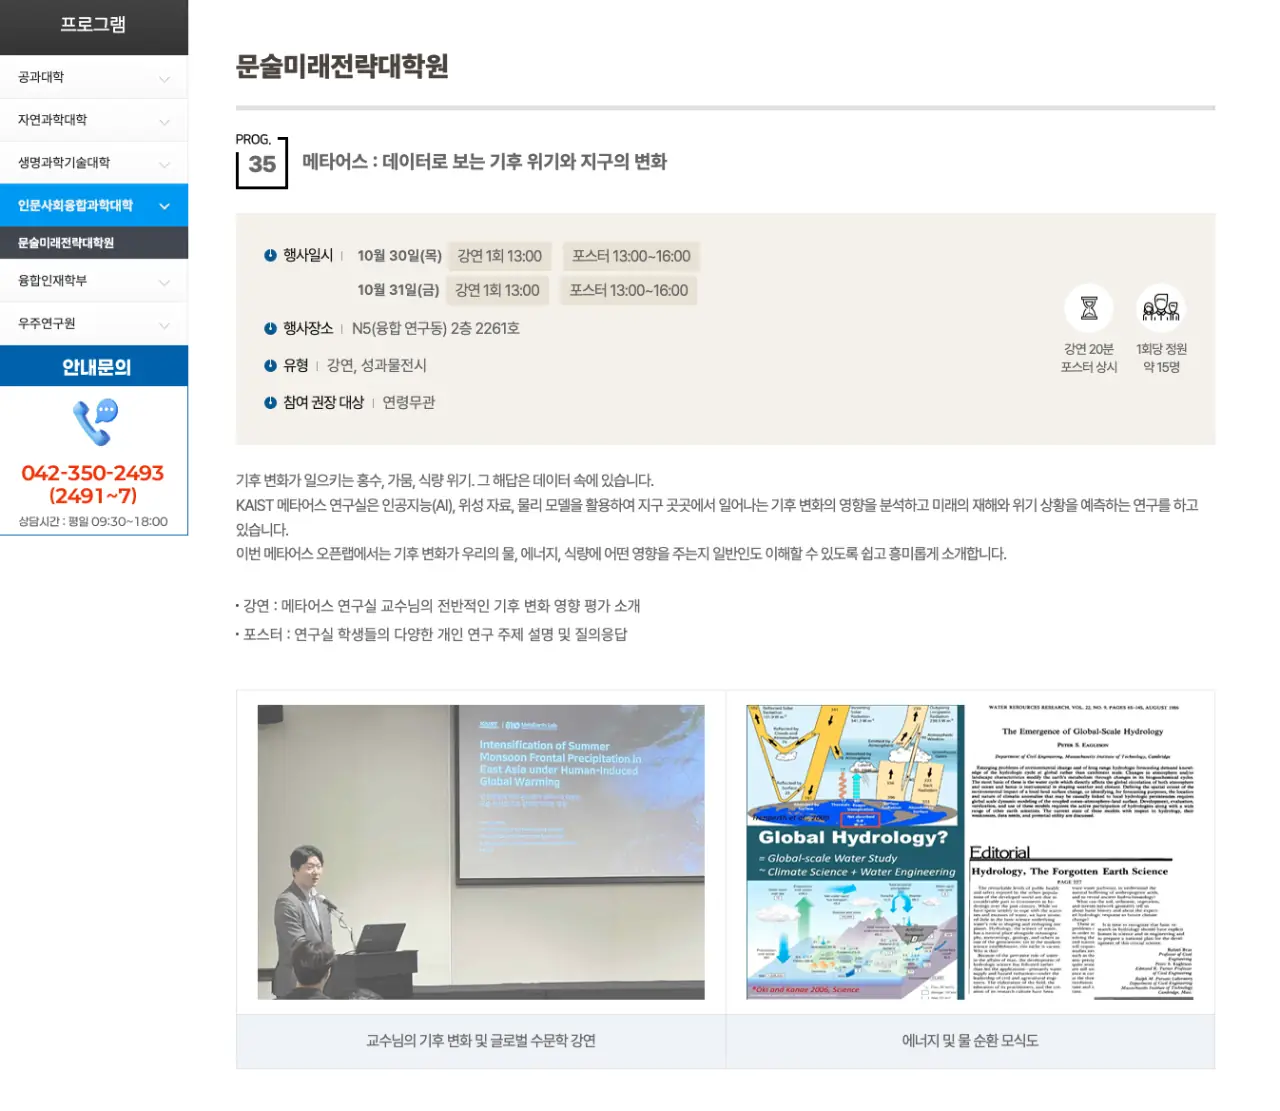Click the phone inquiry icon
The width and height of the screenshot is (1280, 1111).
pyautogui.click(x=95, y=422)
